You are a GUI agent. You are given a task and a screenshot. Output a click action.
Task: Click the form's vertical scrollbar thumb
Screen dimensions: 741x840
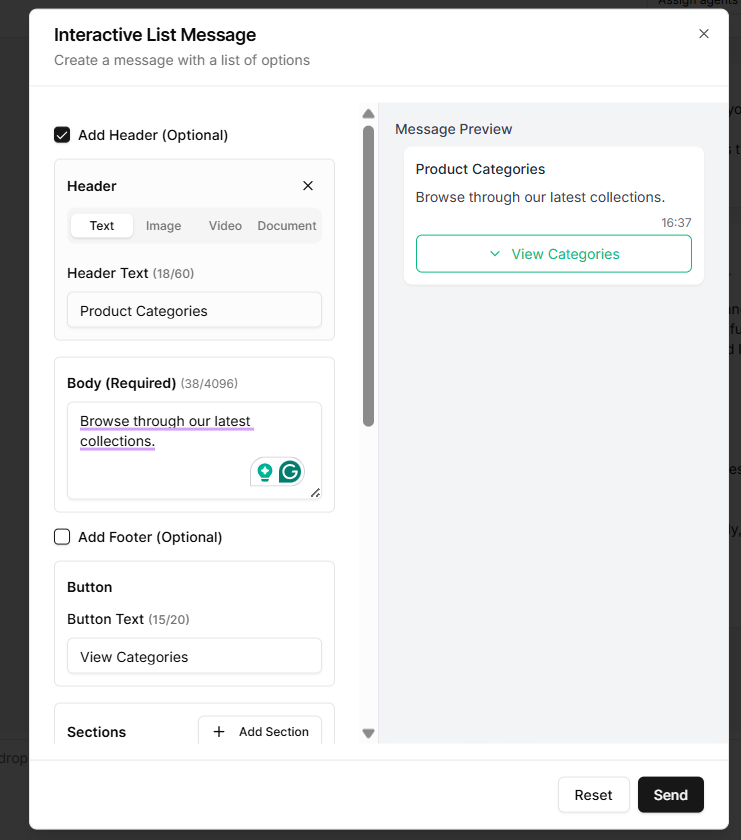pos(368,275)
